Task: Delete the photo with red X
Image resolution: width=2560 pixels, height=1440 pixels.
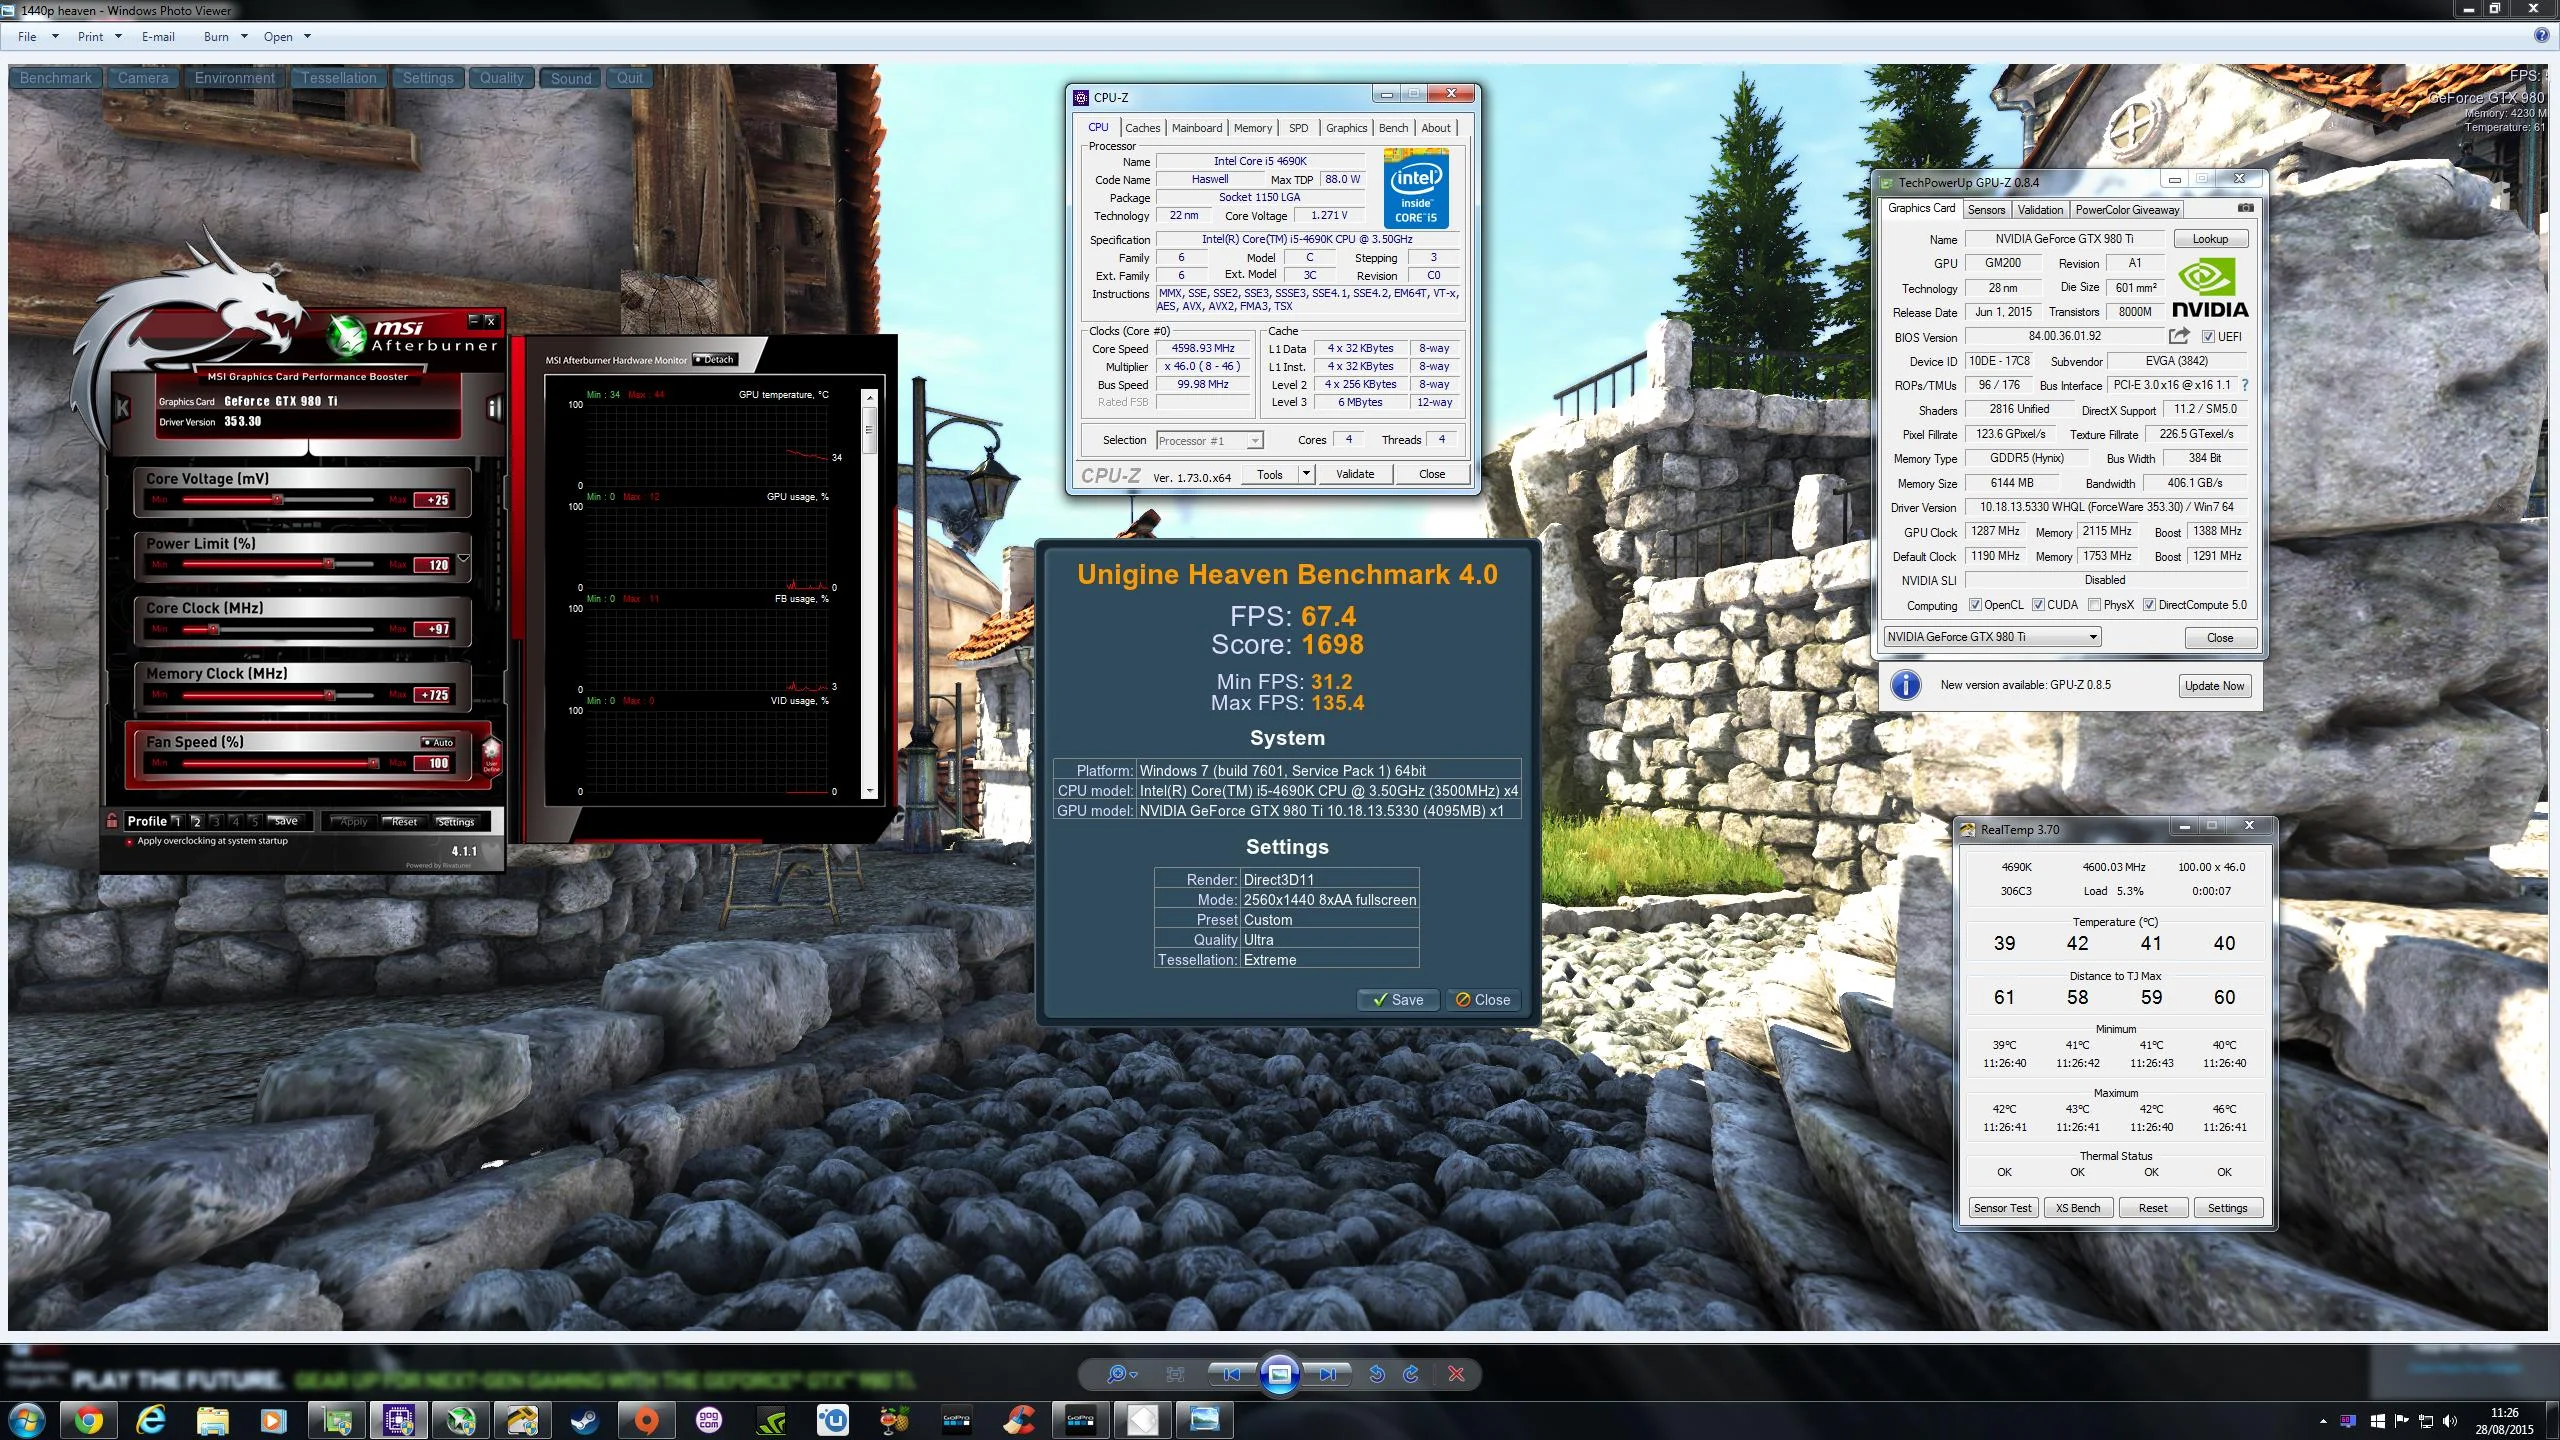Action: [x=1456, y=1374]
